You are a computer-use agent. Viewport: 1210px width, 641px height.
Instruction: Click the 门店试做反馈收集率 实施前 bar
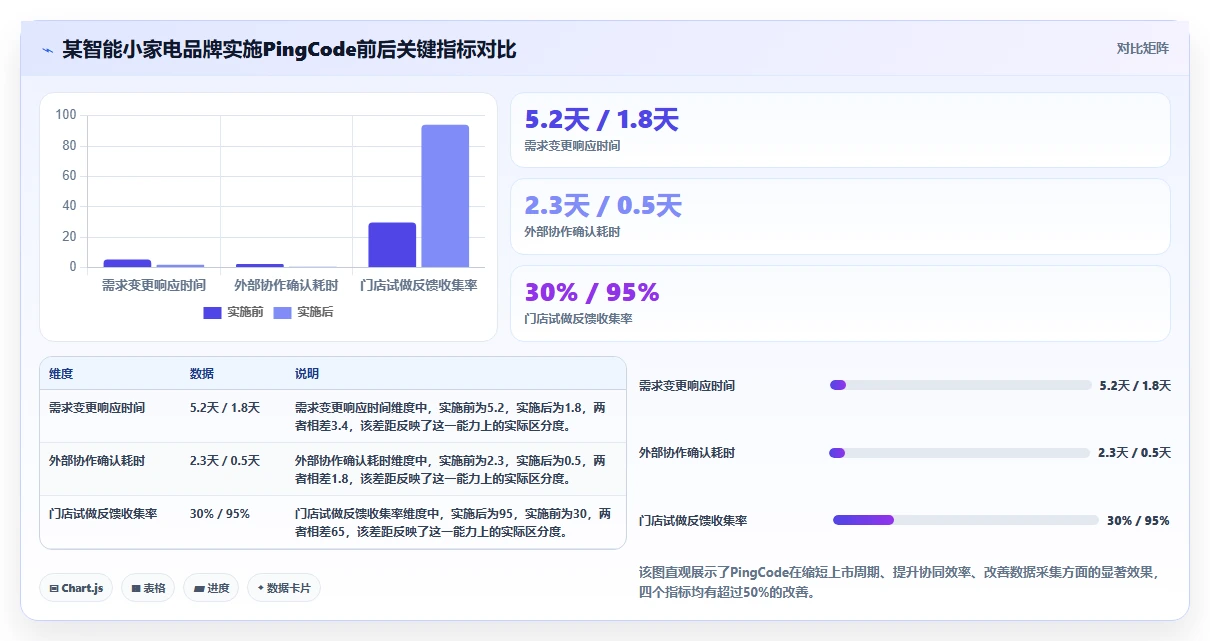[392, 245]
